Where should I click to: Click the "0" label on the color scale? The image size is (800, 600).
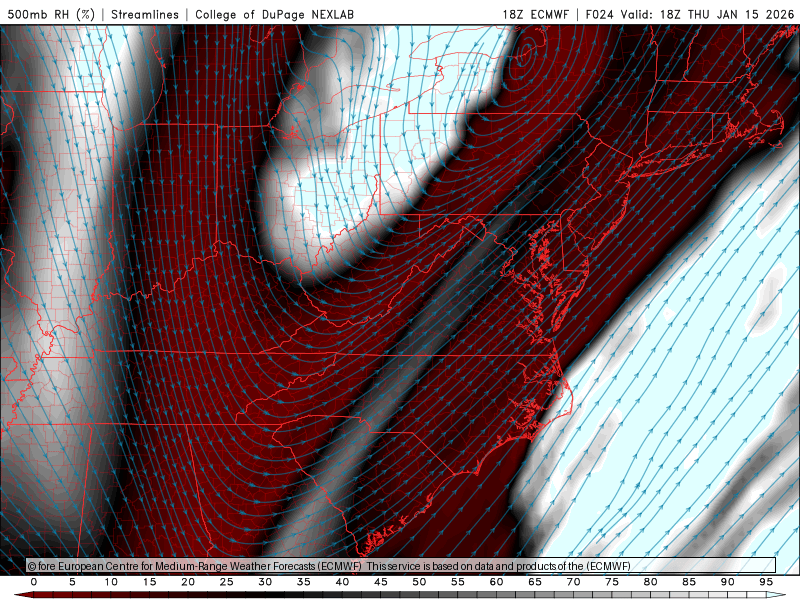pyautogui.click(x=34, y=582)
